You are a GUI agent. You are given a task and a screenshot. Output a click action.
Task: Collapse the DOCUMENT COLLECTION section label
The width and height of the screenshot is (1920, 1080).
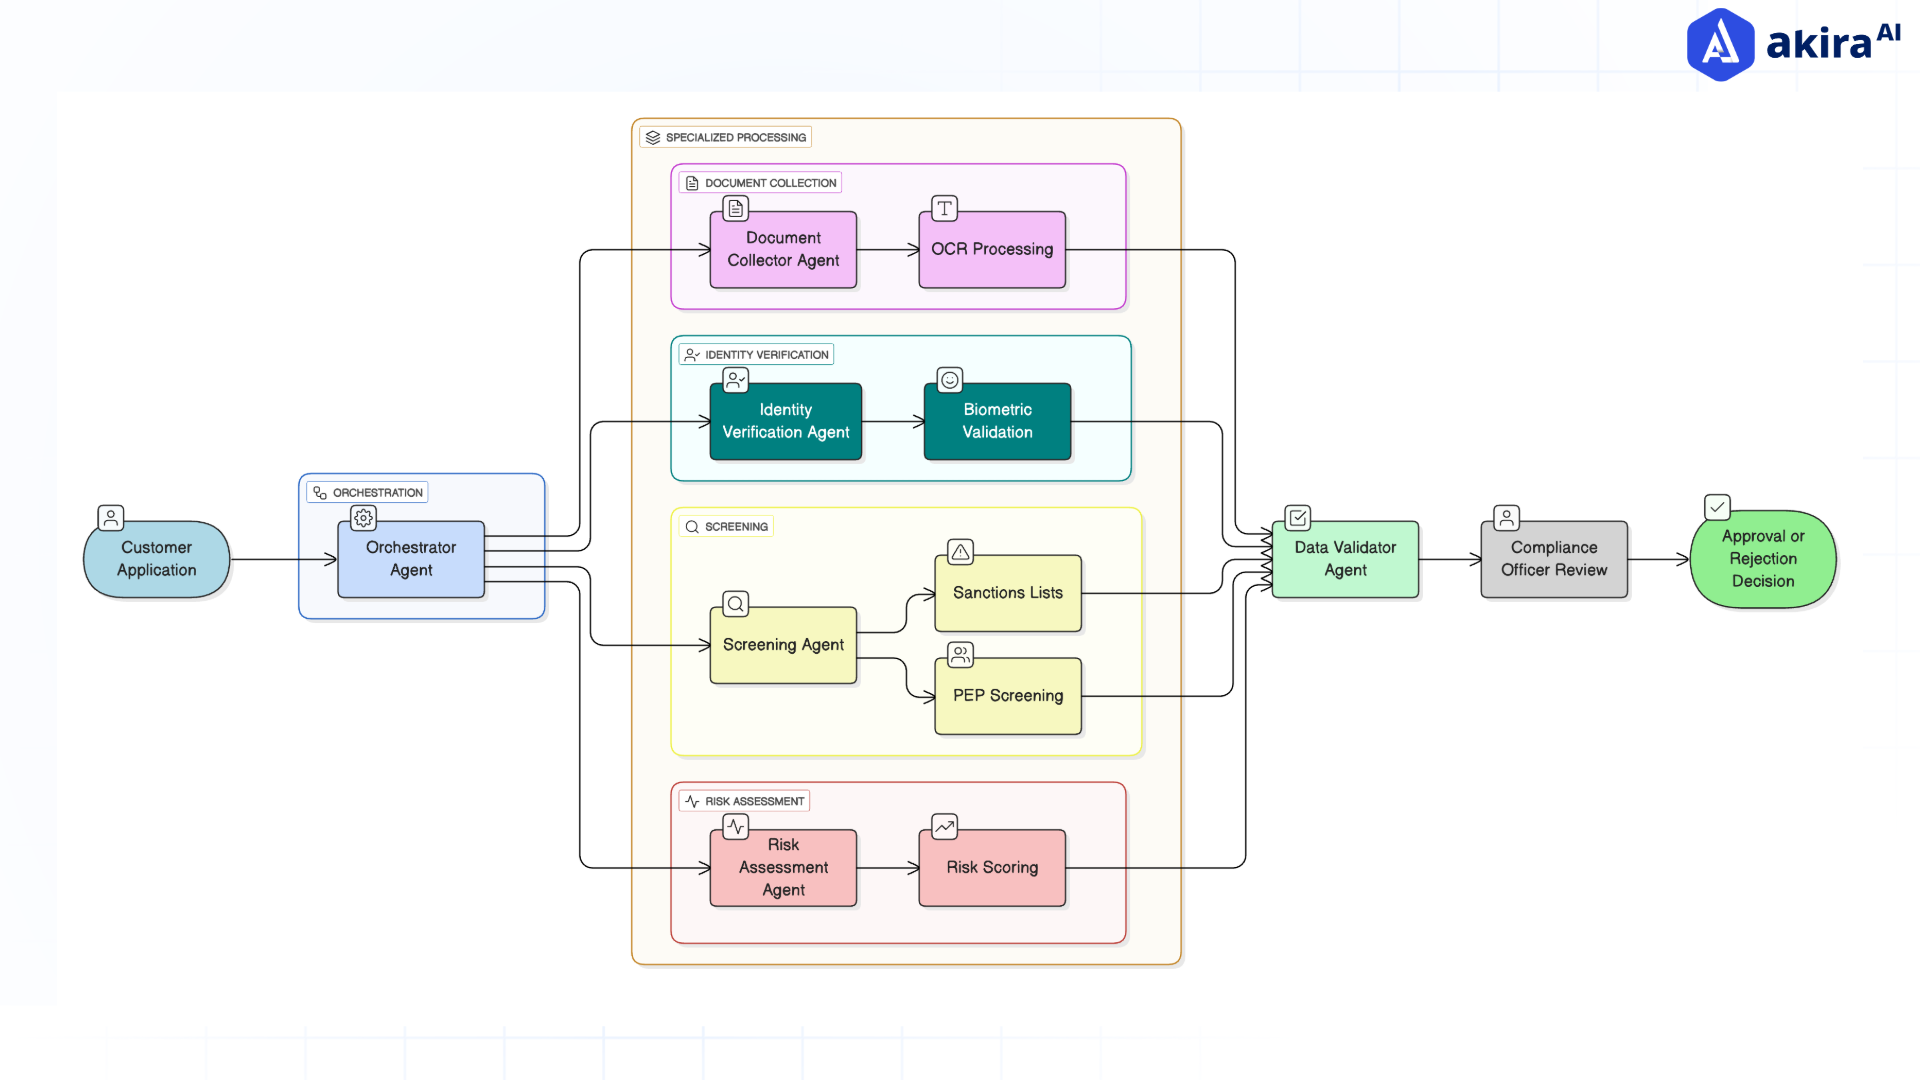[759, 182]
